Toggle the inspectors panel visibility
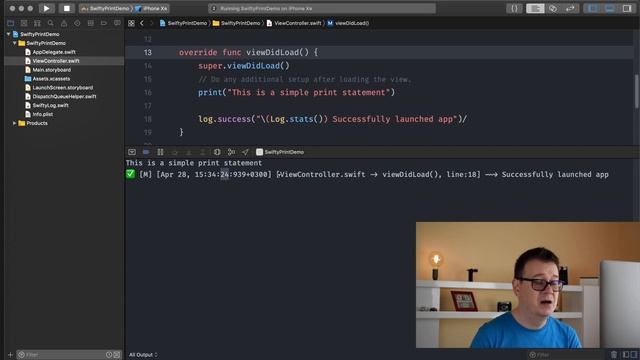This screenshot has height=360, width=640. click(627, 9)
